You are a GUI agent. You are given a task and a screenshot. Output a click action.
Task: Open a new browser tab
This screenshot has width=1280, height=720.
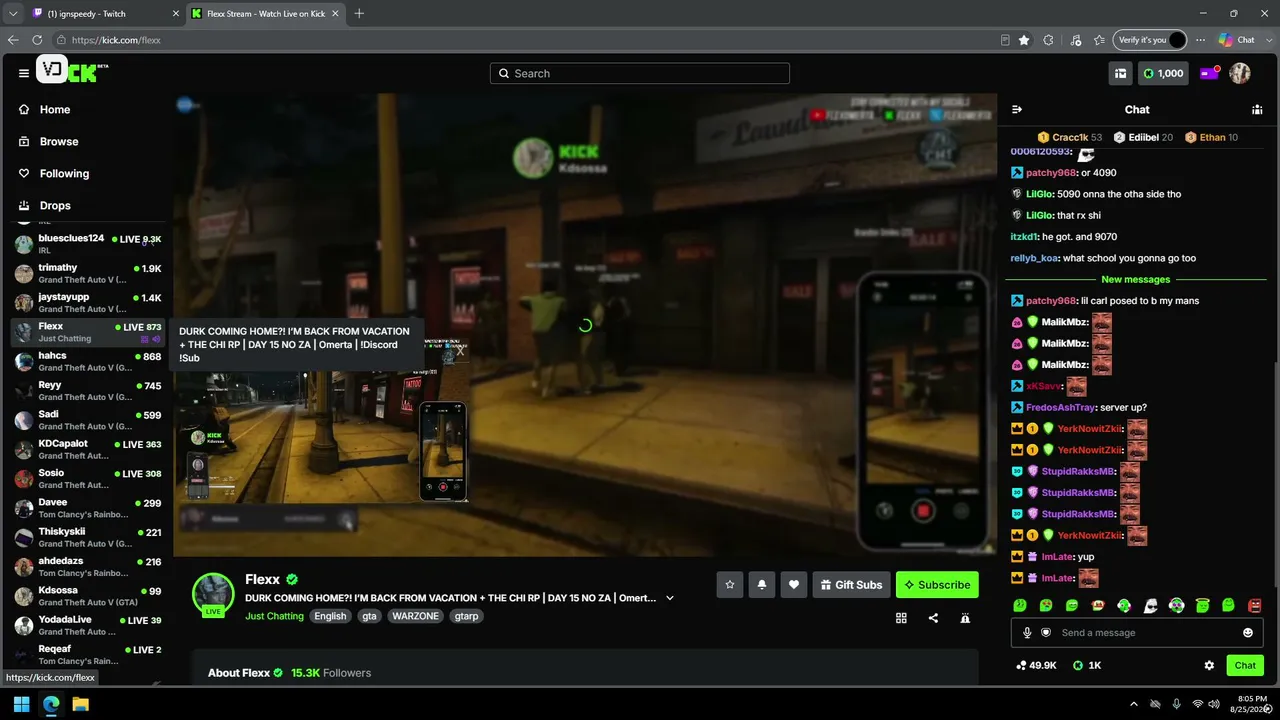point(359,13)
